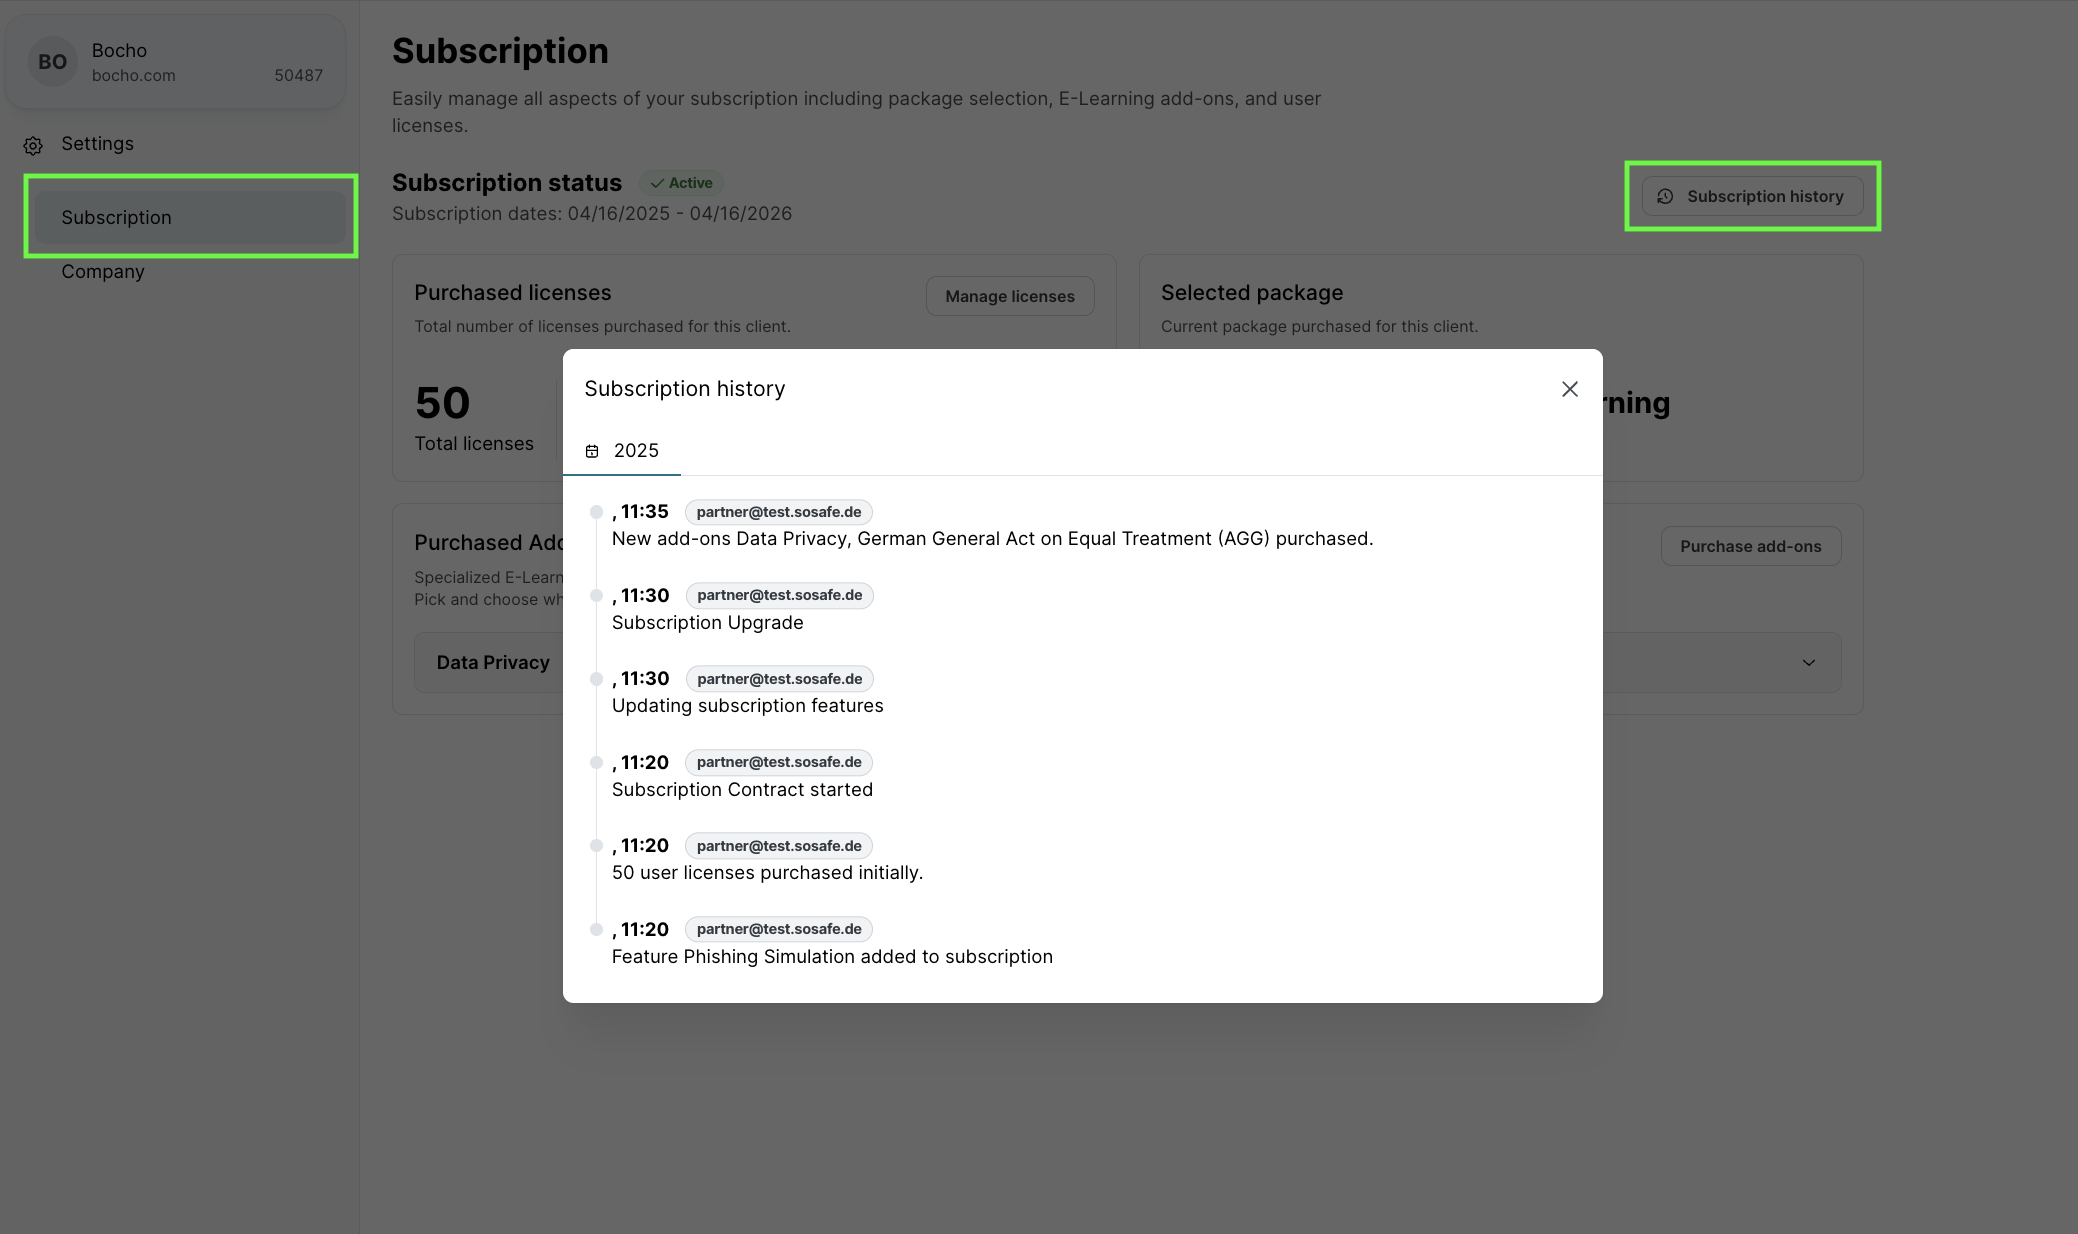Click the Settings gear icon
The image size is (2078, 1234).
click(x=33, y=146)
